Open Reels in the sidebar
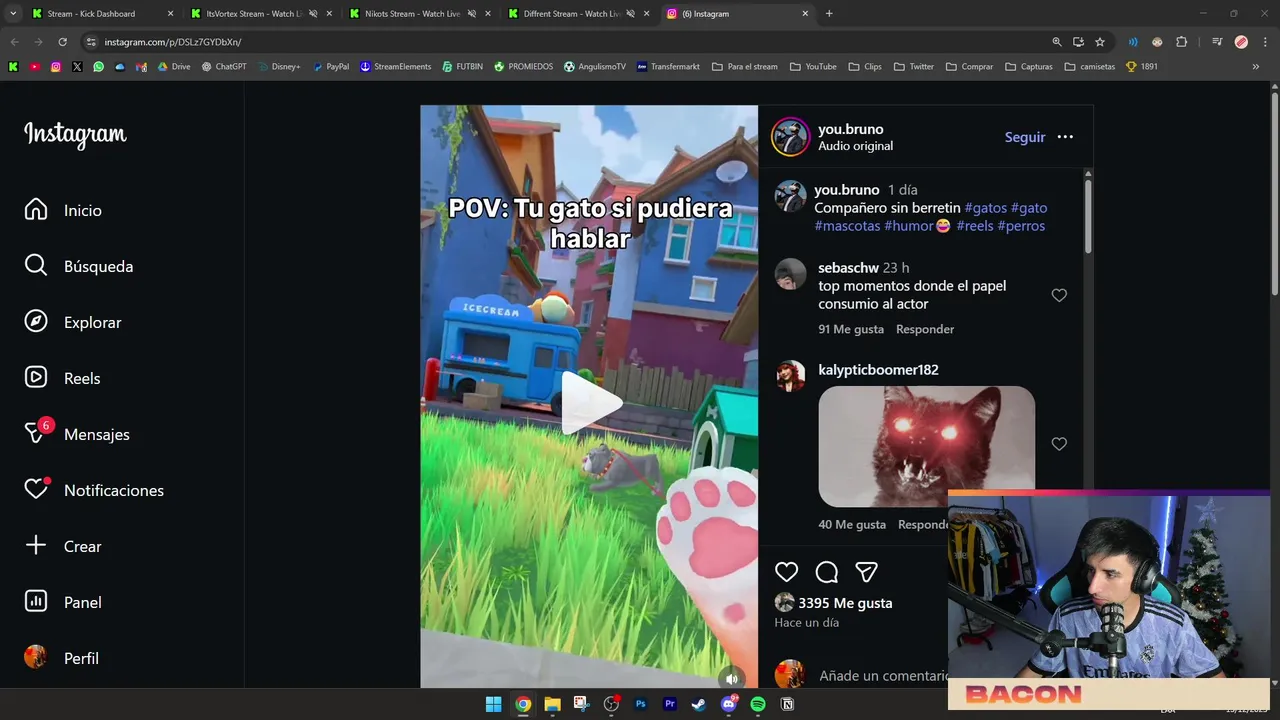1280x720 pixels. [62, 378]
